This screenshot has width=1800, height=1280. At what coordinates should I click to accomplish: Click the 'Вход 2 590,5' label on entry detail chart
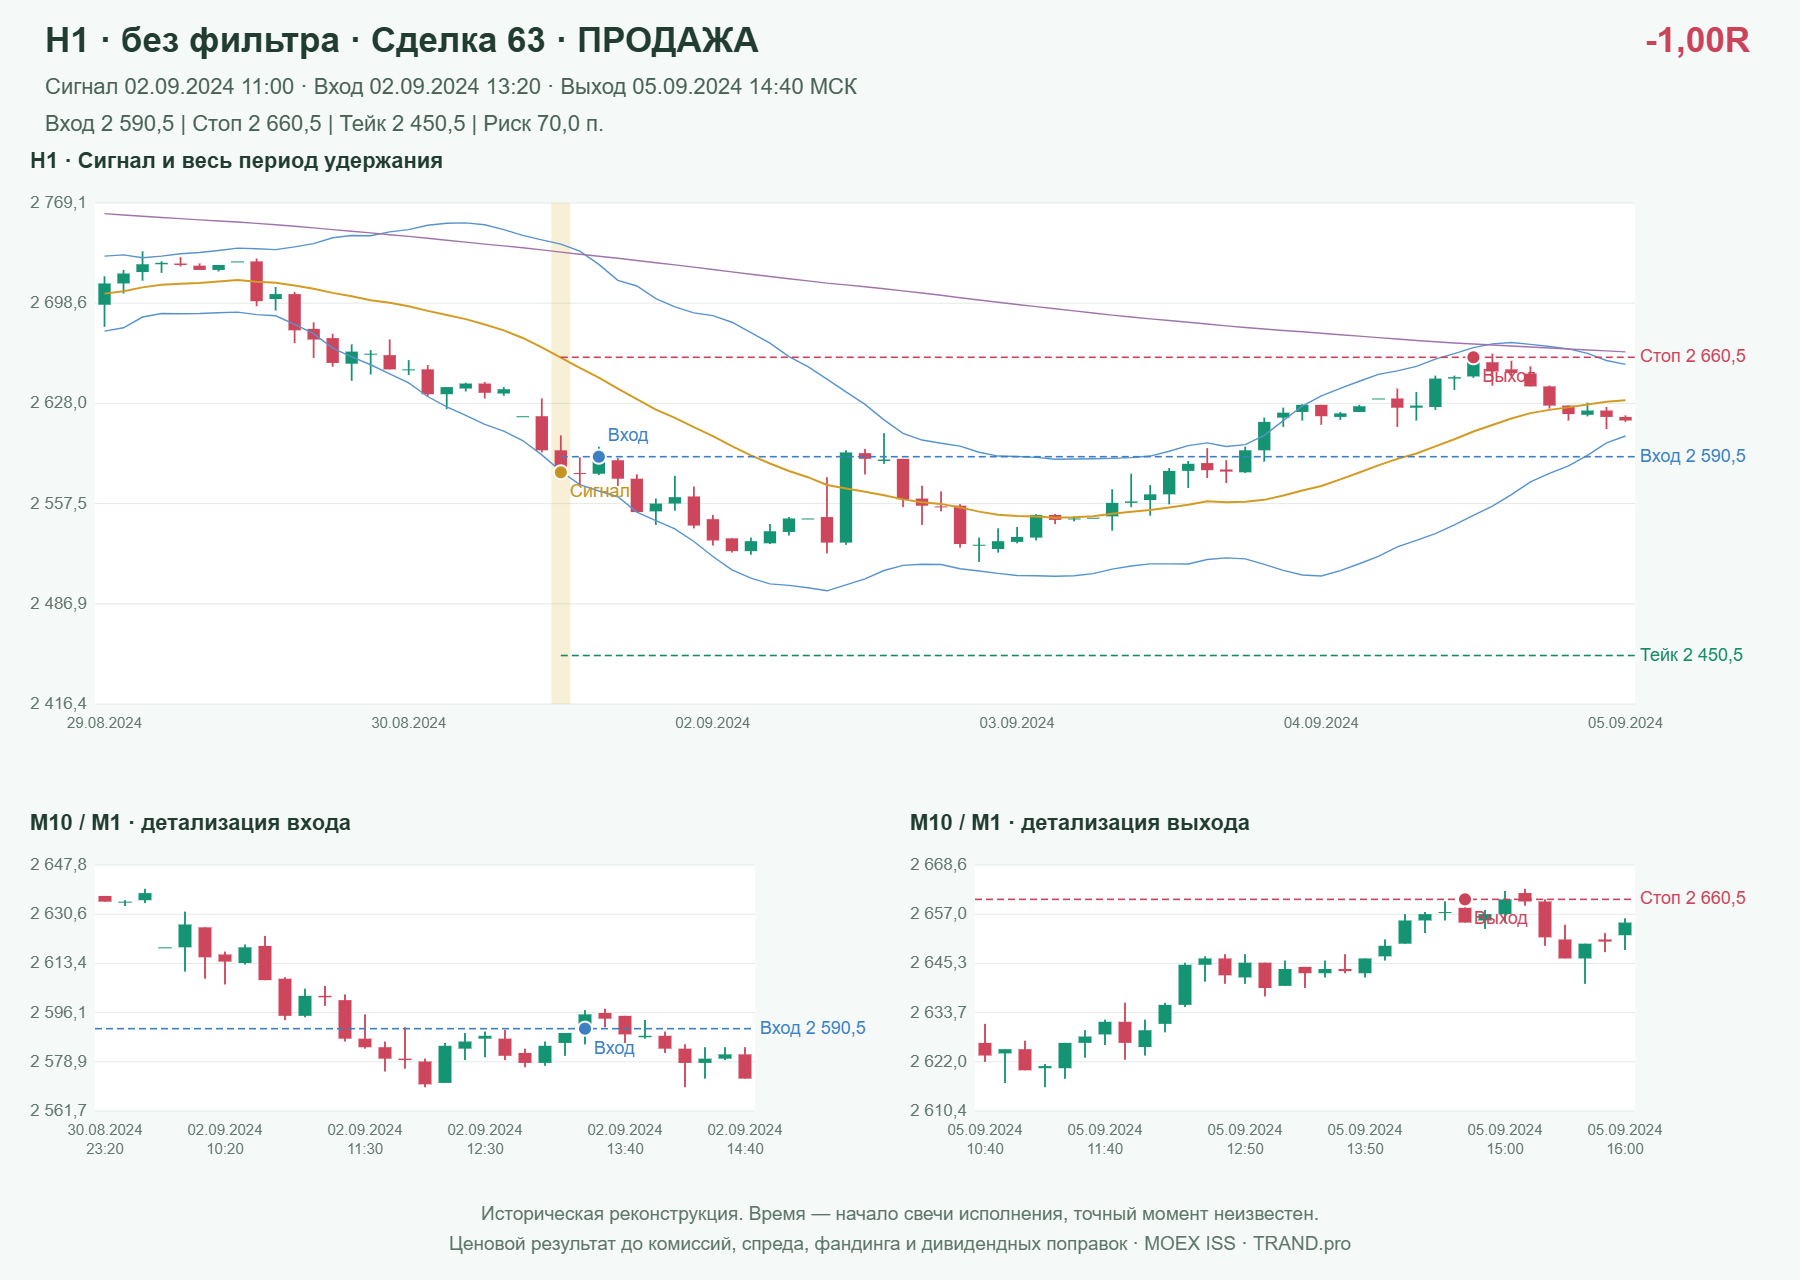pyautogui.click(x=812, y=1028)
